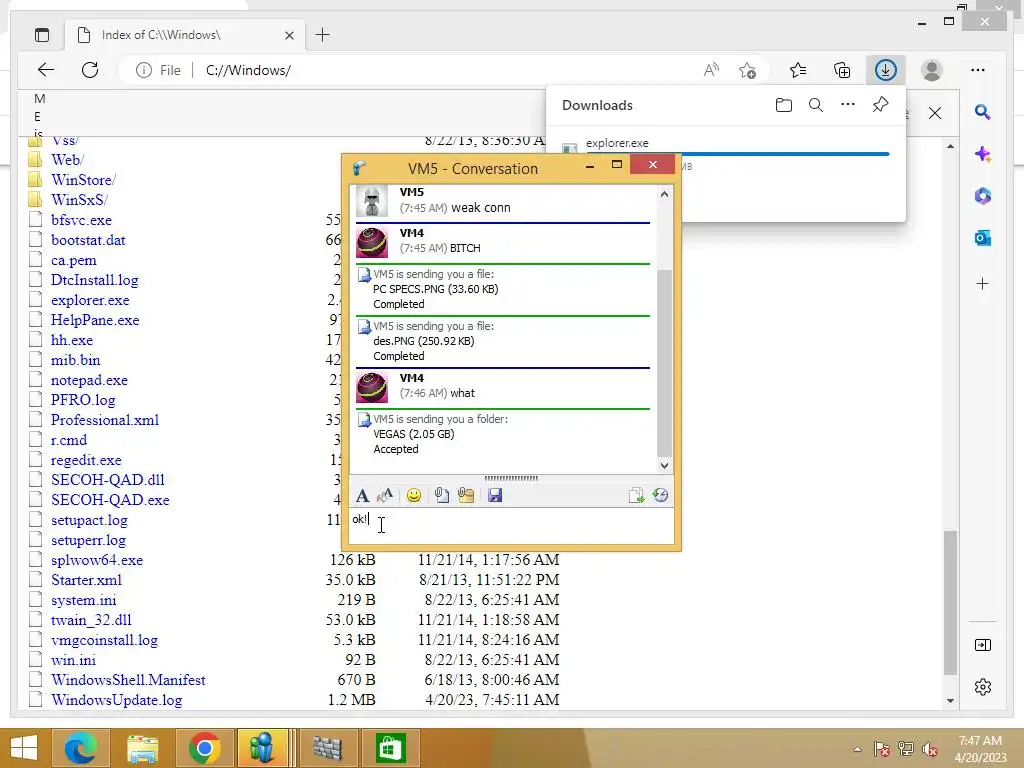Open Edge settings and more menu

coord(978,70)
